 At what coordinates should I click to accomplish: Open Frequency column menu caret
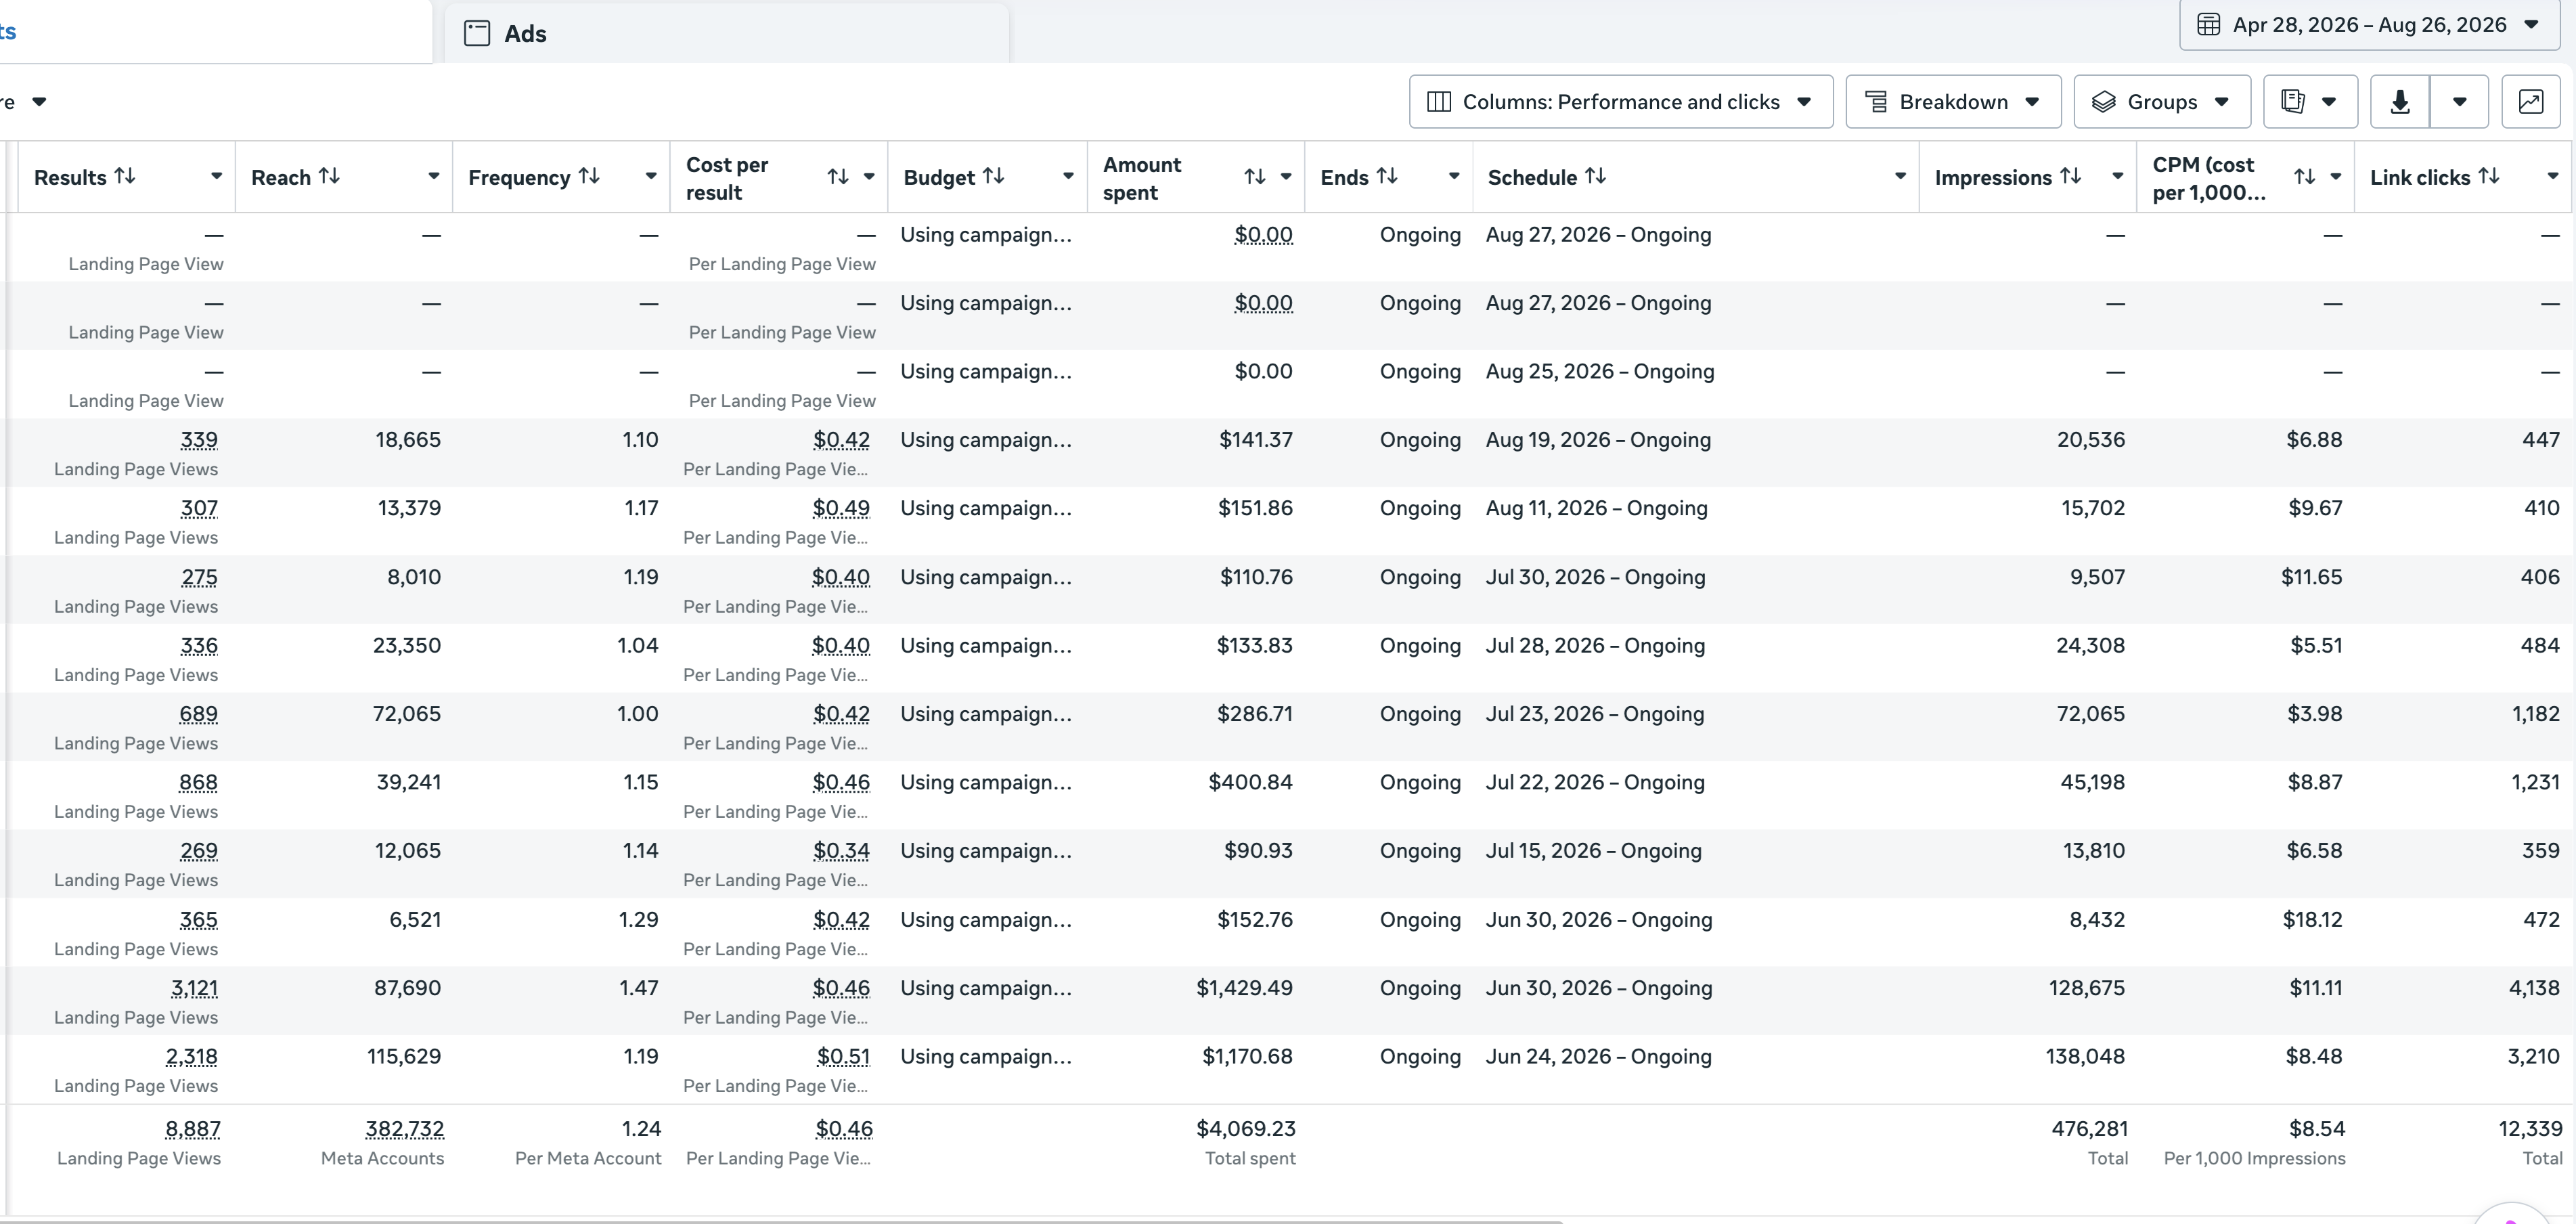click(651, 176)
